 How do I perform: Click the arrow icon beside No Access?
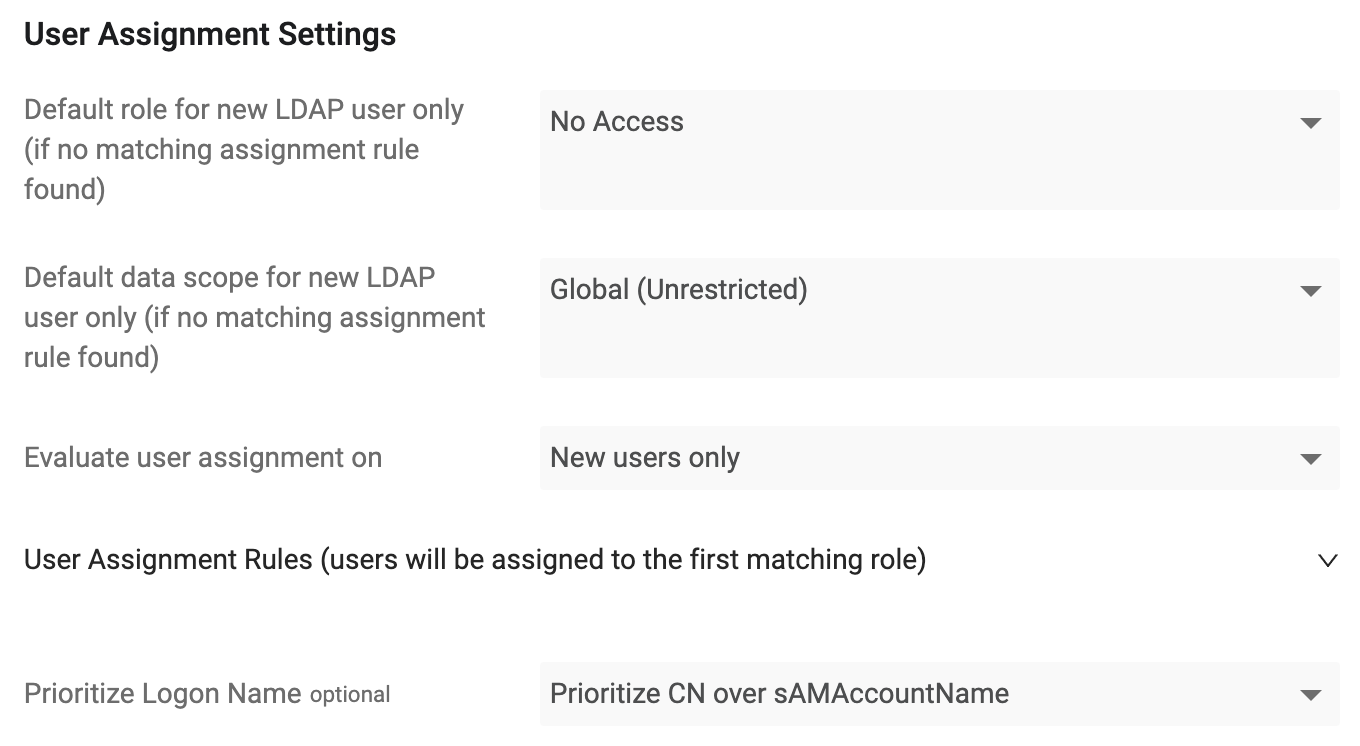[1310, 123]
